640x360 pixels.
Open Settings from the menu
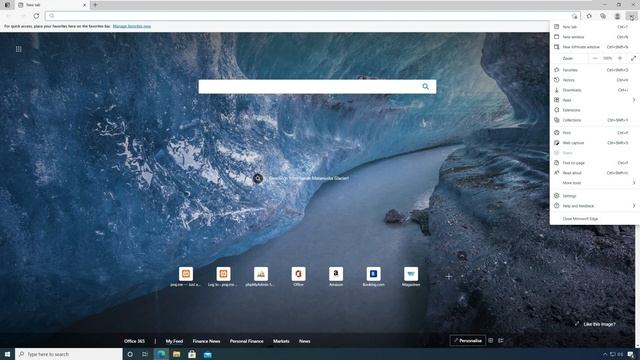pyautogui.click(x=595, y=196)
